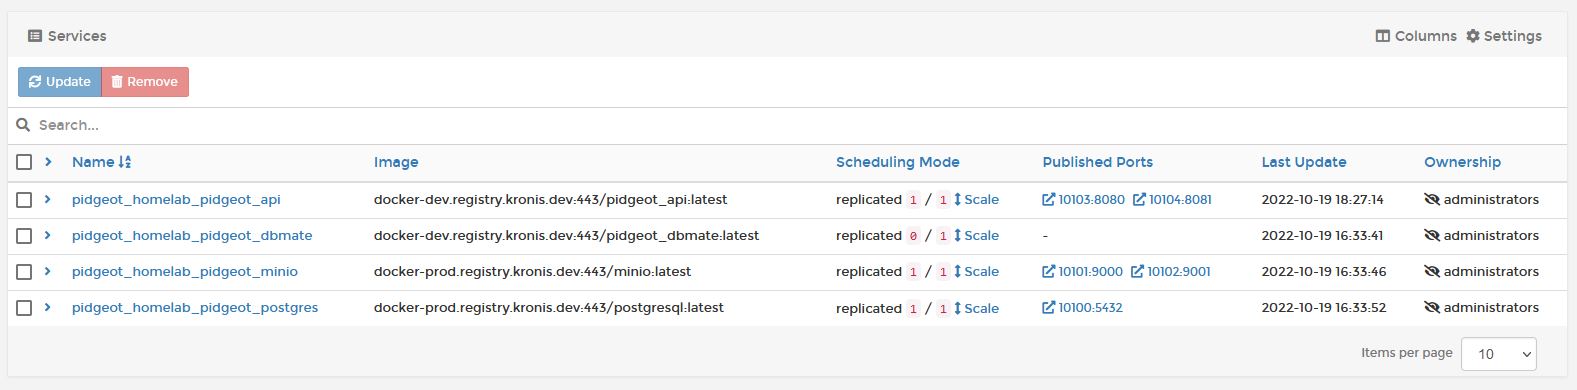Select checkbox for pidgeot_dbmate service
This screenshot has height=390, width=1577.
pyautogui.click(x=24, y=236)
